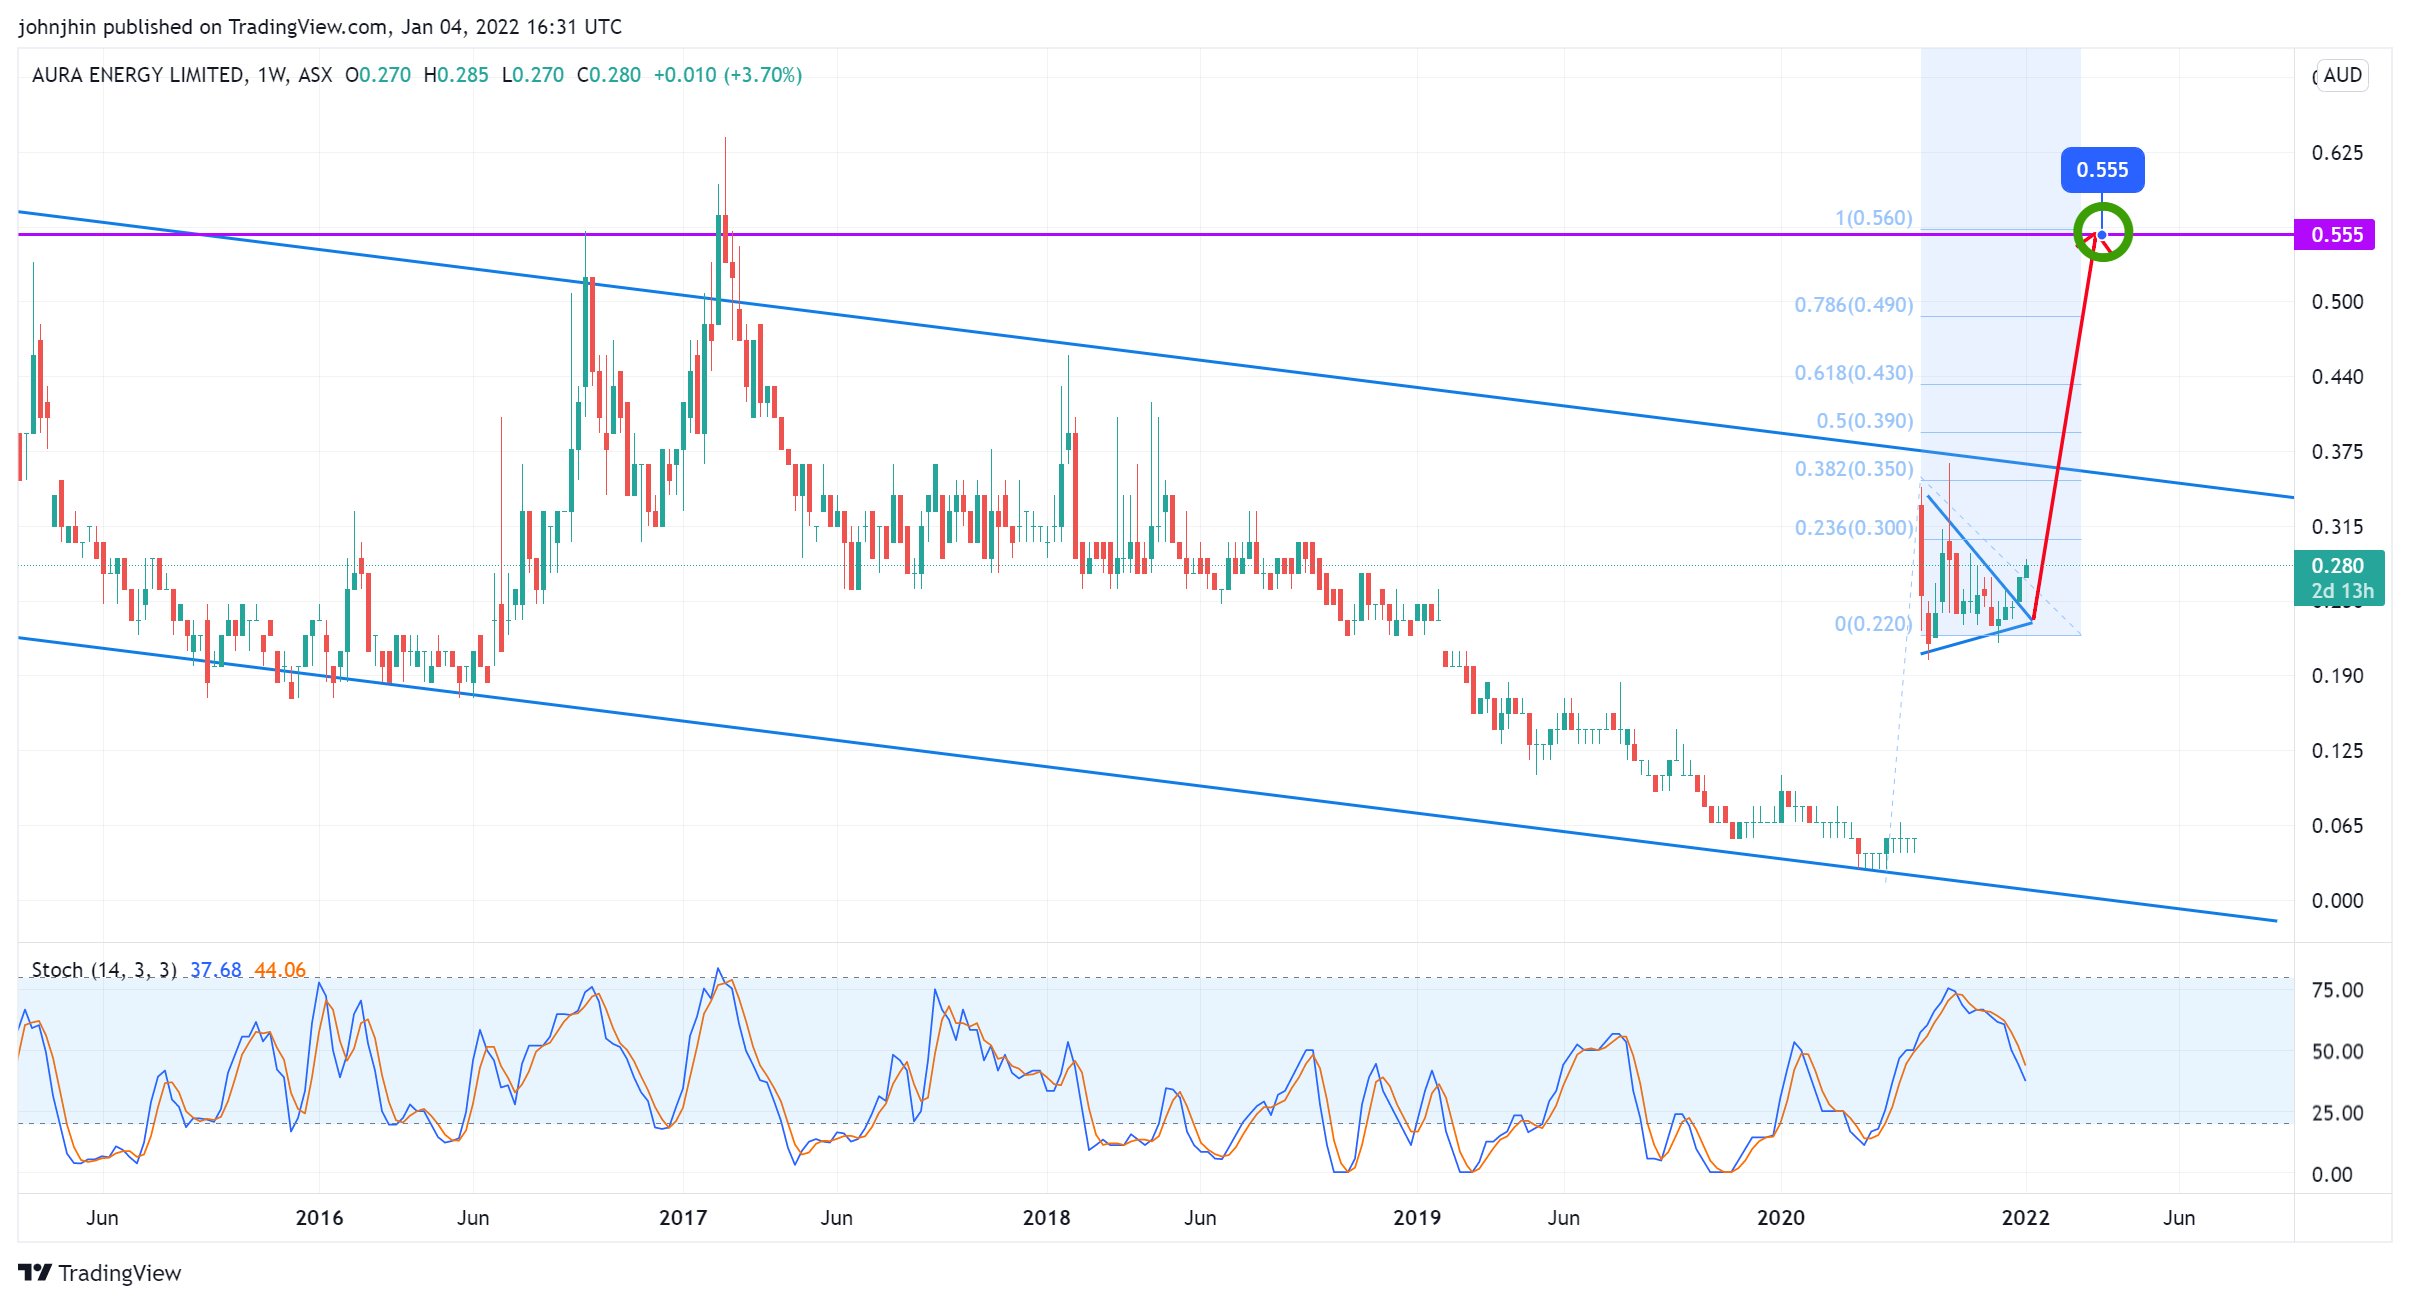This screenshot has width=2410, height=1303.
Task: Click the 2022 label on time axis
Action: pyautogui.click(x=2025, y=1218)
